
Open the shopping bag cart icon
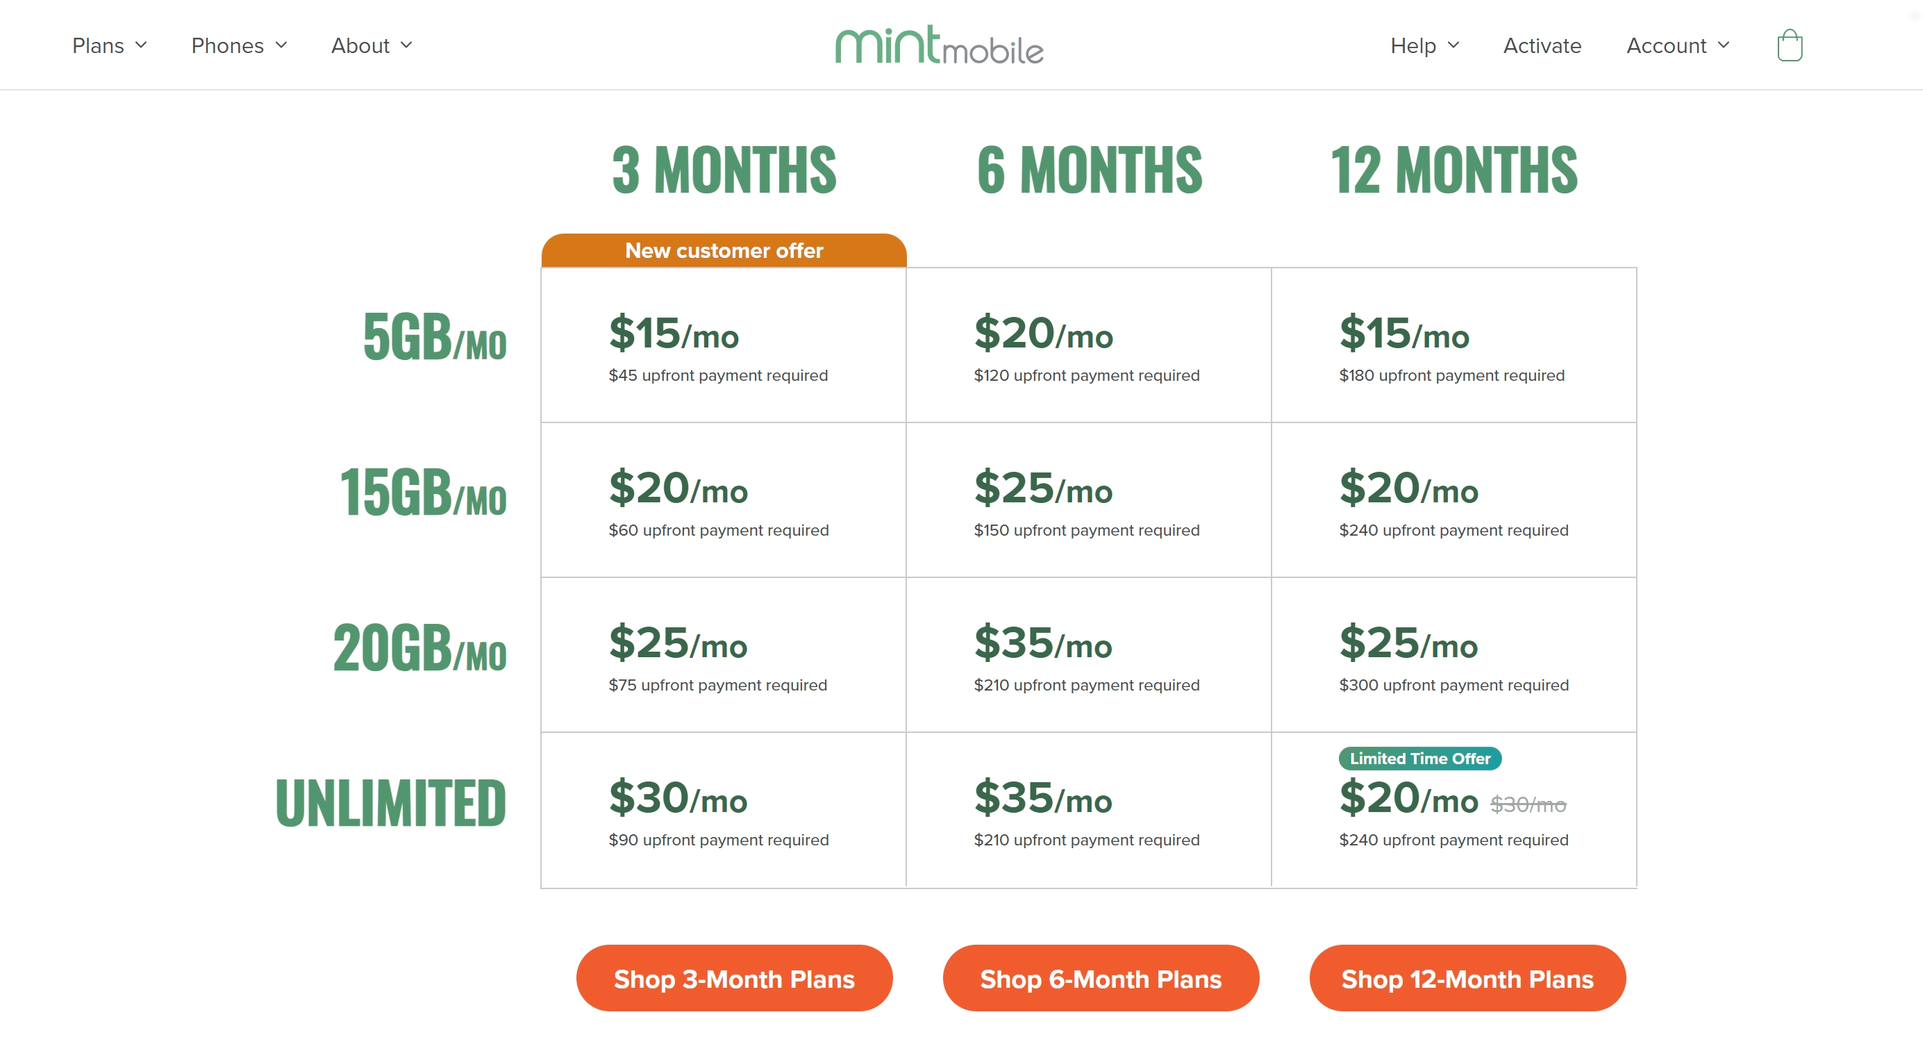(x=1789, y=45)
